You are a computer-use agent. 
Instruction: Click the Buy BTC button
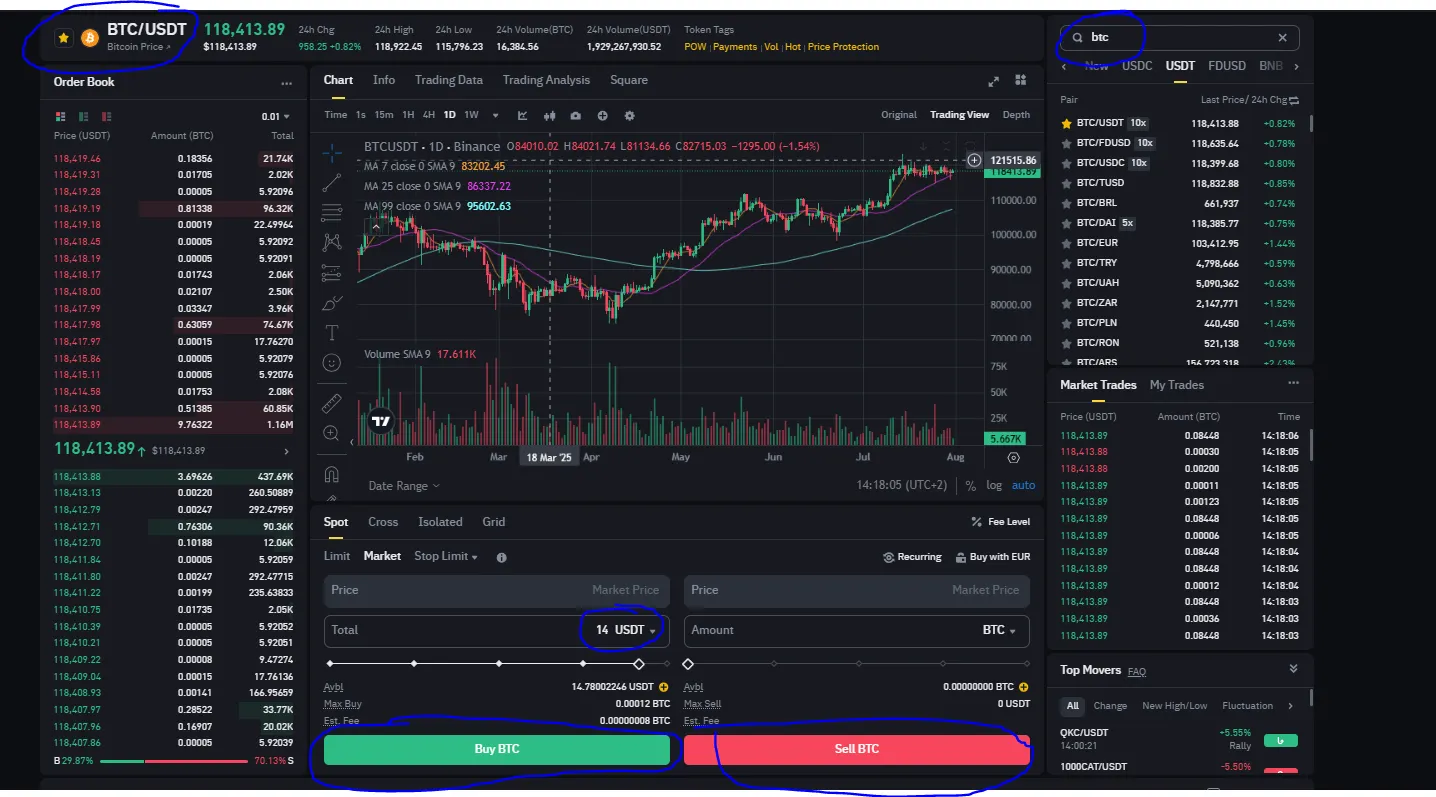point(497,749)
